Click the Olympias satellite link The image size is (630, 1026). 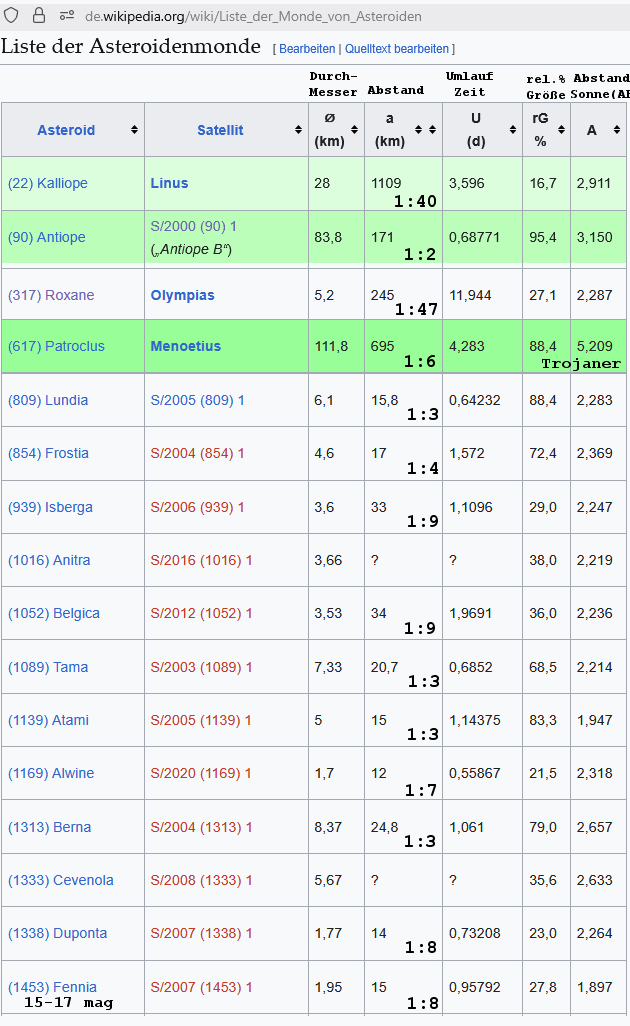(x=182, y=295)
